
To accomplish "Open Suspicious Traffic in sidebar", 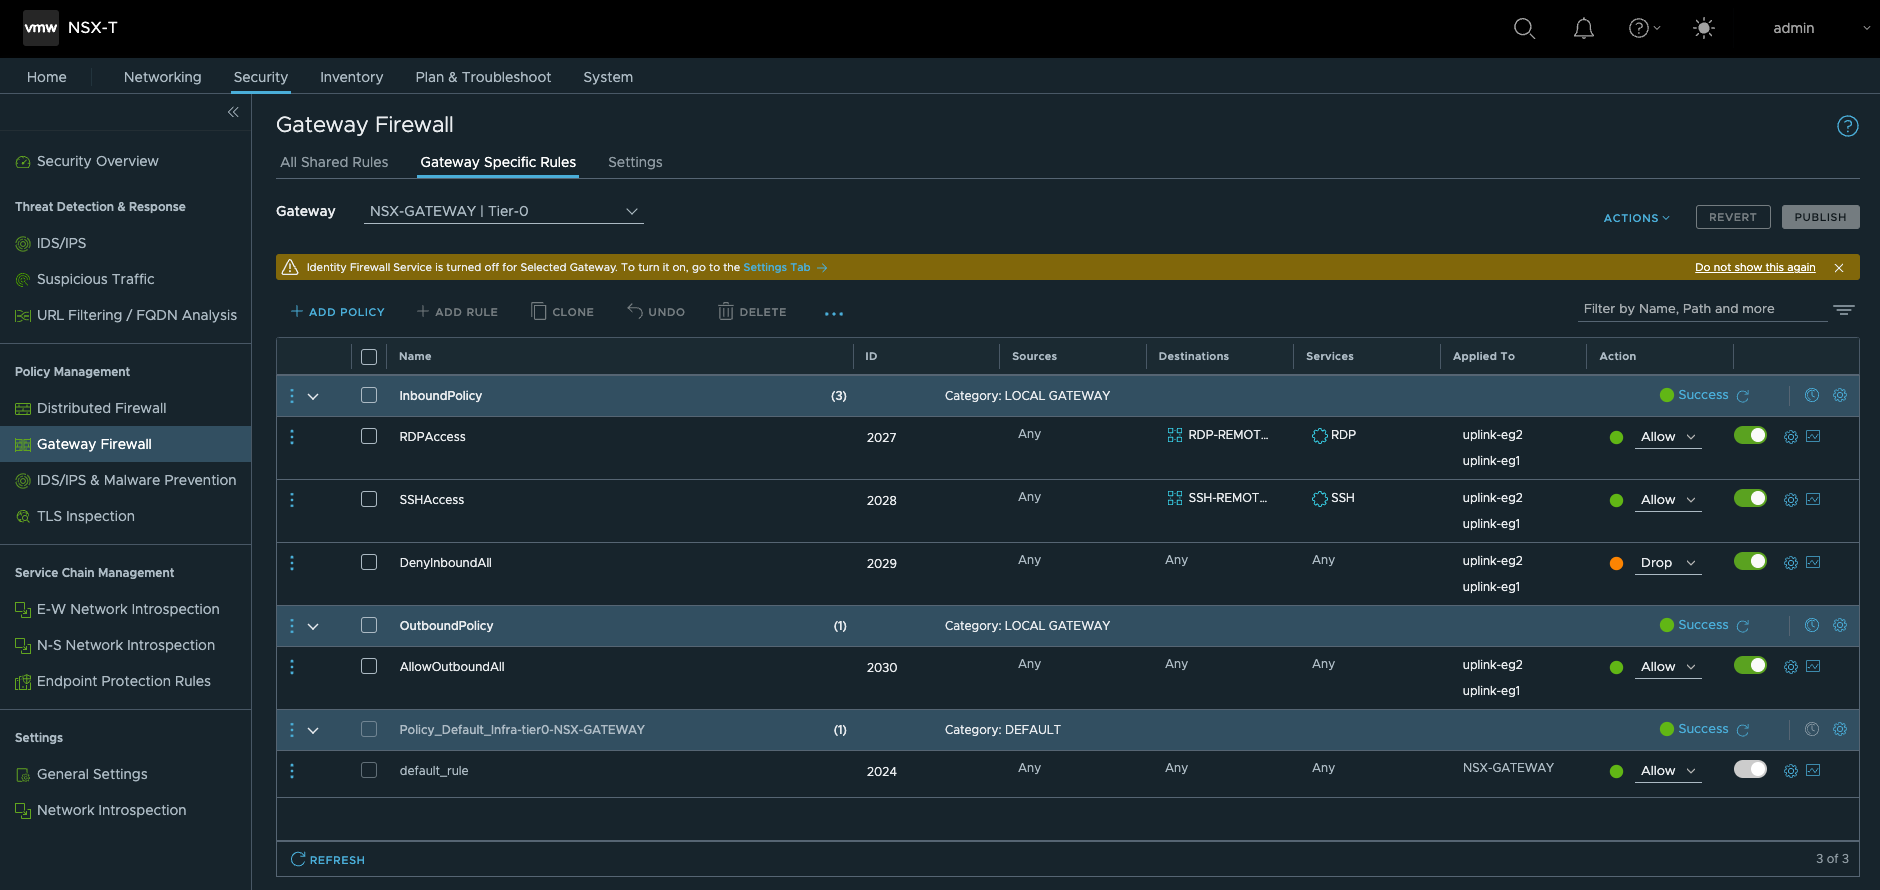I will (96, 279).
